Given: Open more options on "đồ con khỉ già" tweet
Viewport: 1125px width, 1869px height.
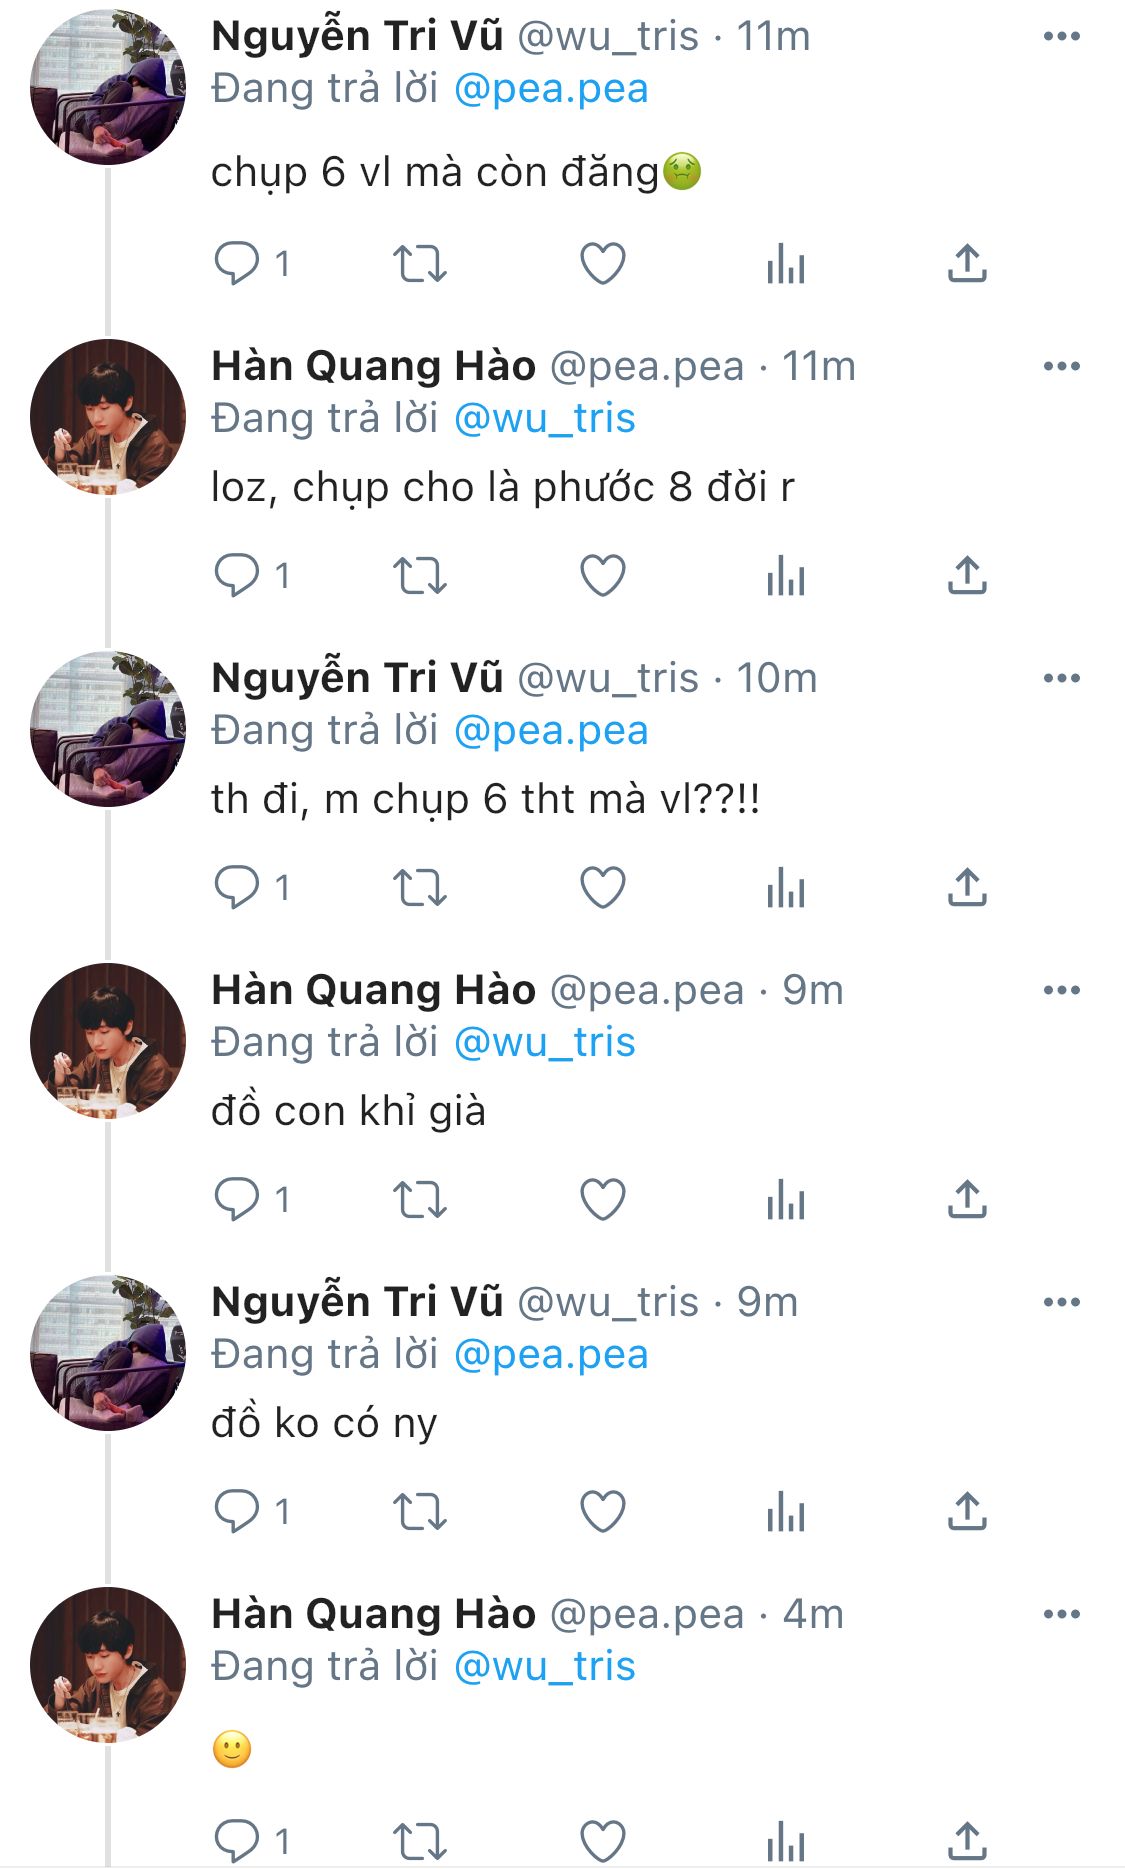Looking at the screenshot, I should [1061, 991].
